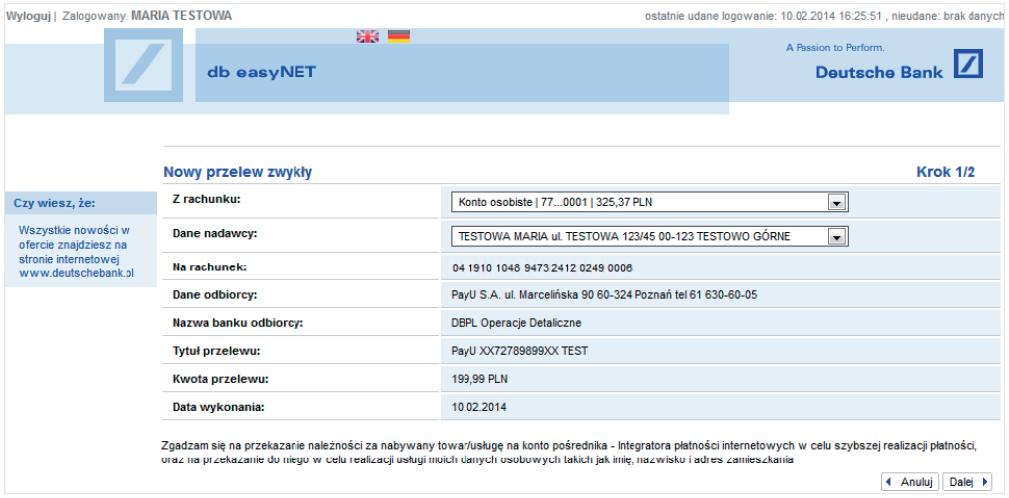This screenshot has height=498, width=1009.
Task: Click the db easyNET slash logo
Action: click(x=143, y=65)
